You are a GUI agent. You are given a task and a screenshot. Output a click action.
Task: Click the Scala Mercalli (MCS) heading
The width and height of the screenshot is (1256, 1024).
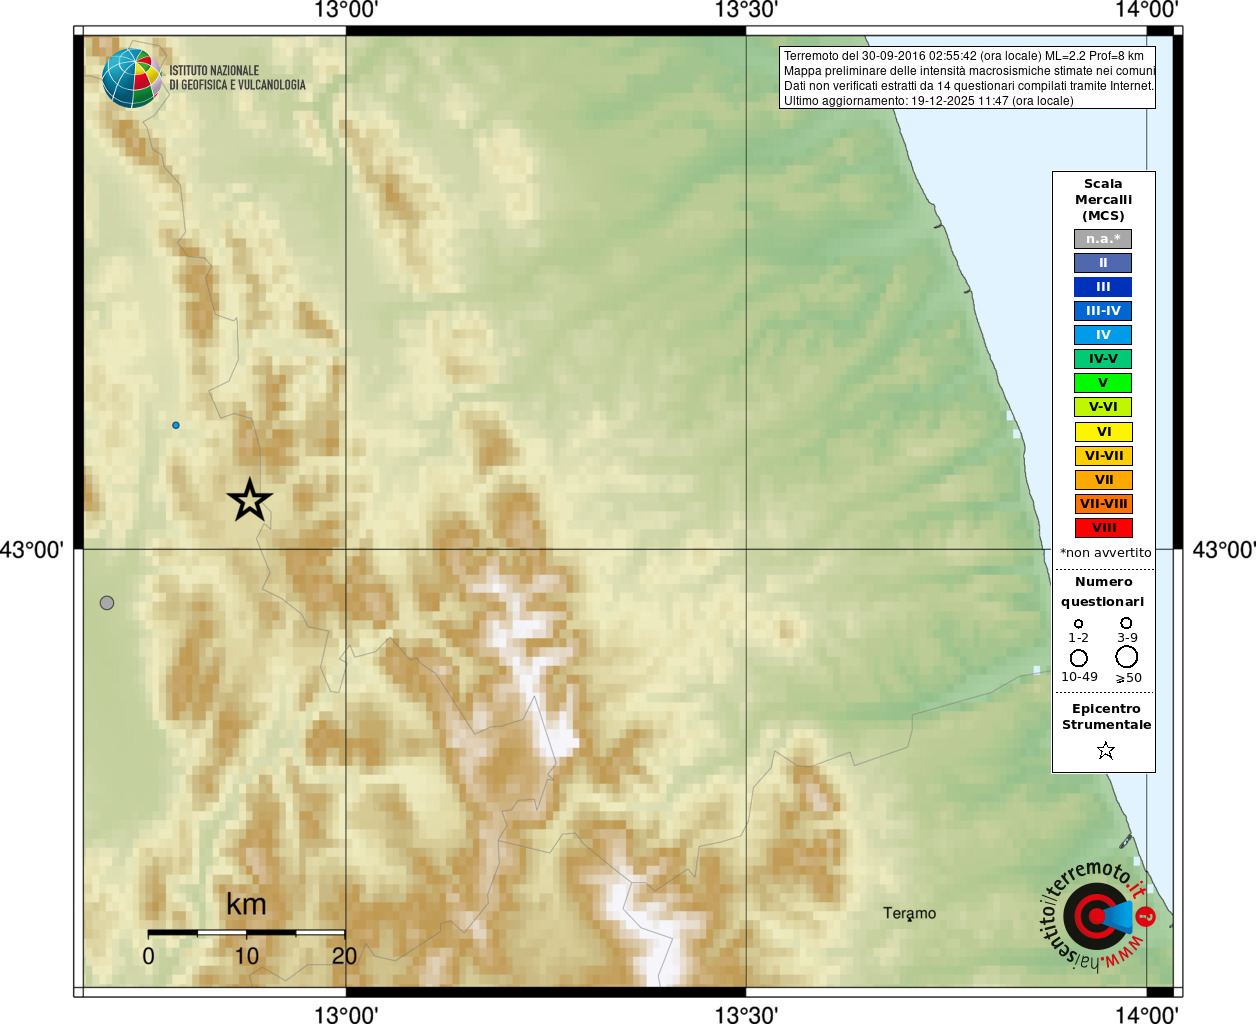coord(1103,199)
